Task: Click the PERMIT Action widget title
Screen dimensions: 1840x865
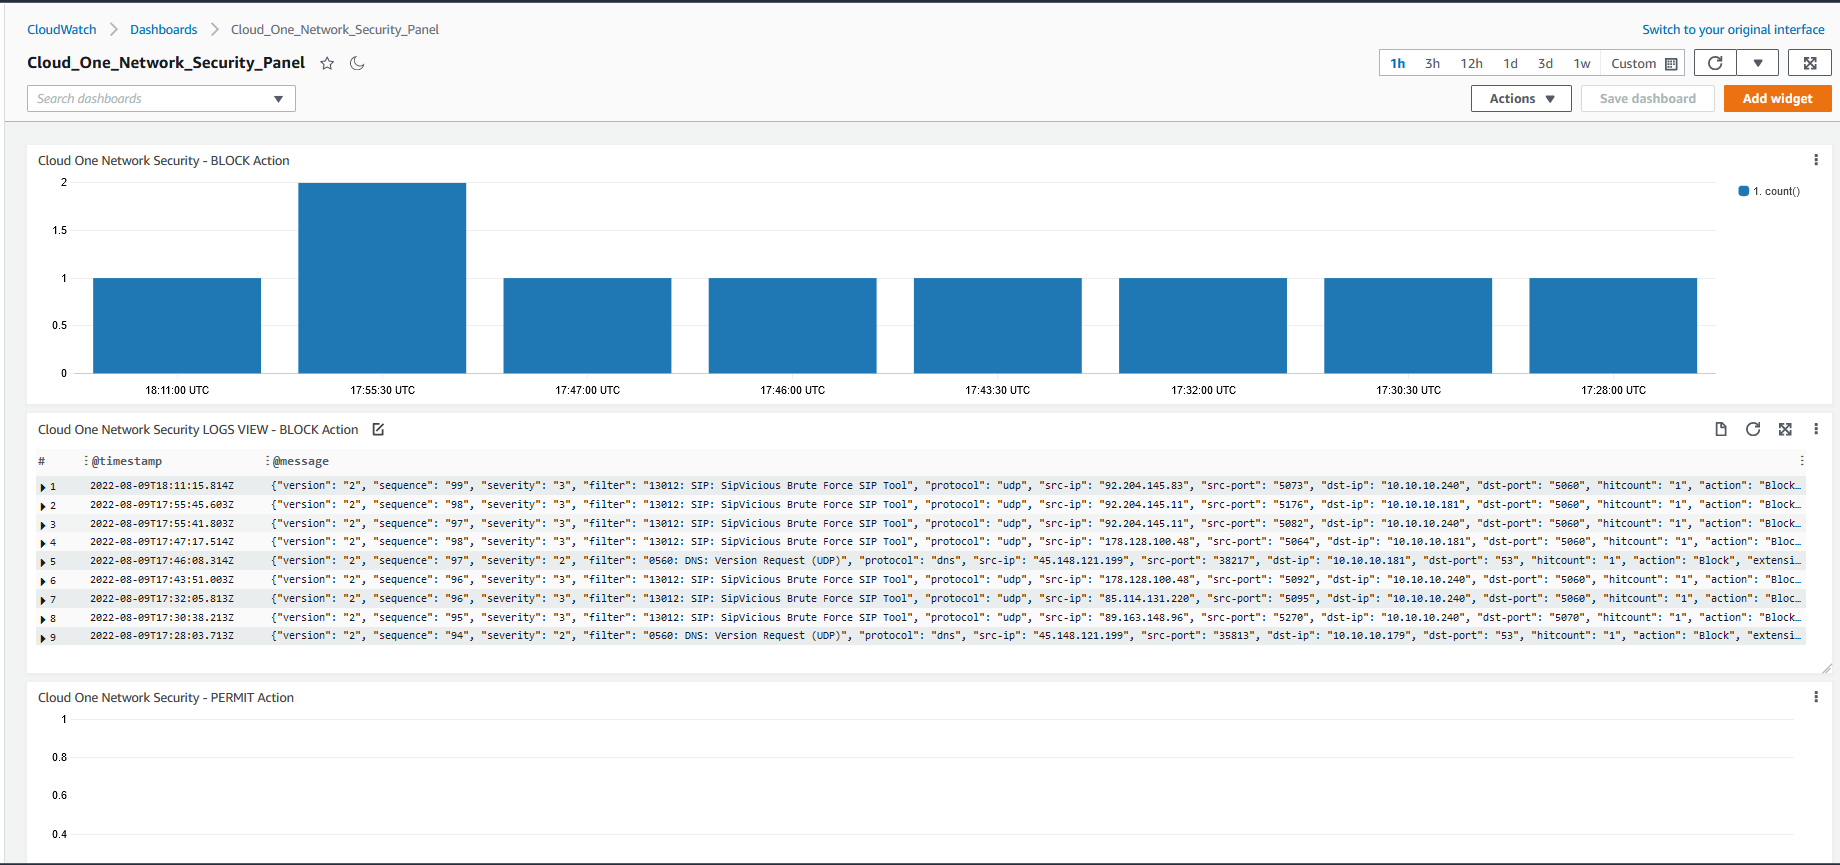Action: 166,697
